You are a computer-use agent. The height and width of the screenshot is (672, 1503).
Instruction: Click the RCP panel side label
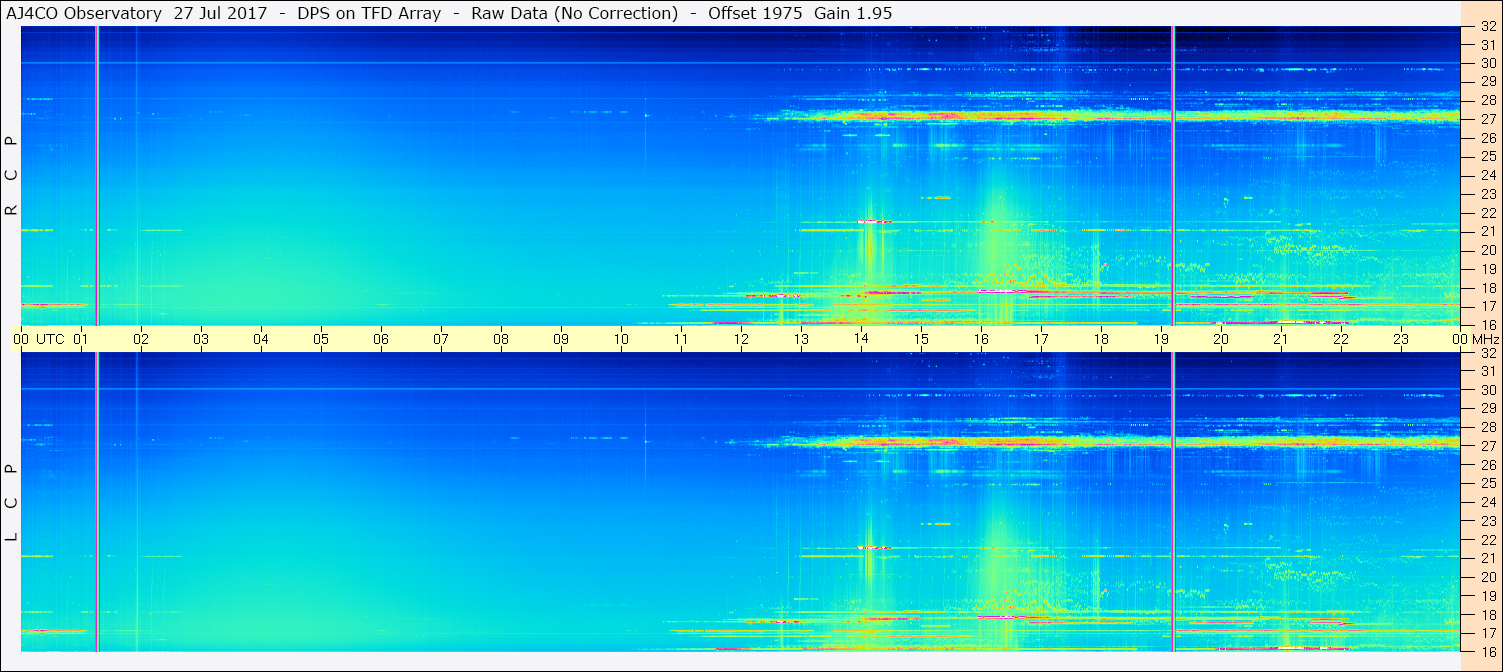pyautogui.click(x=12, y=176)
